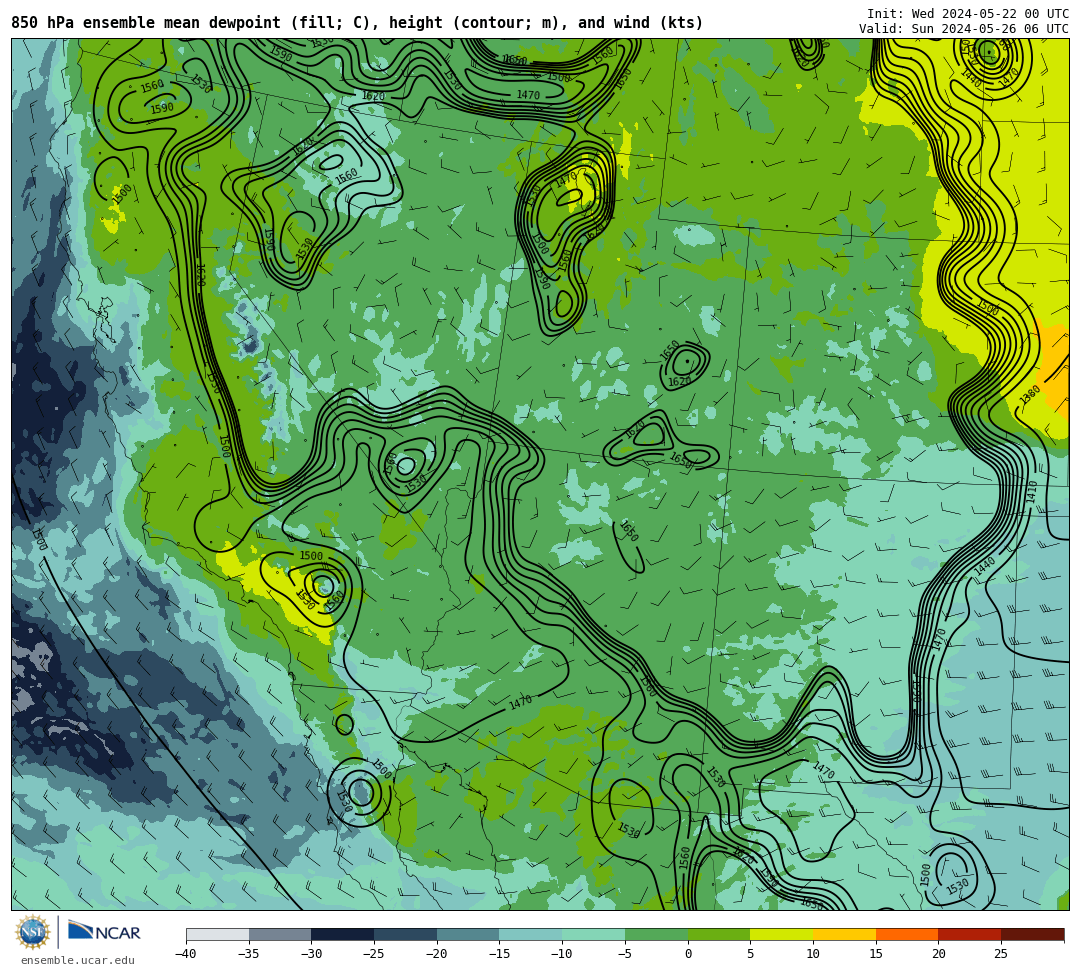
Task: Click the medium green swatch between -5 and 0
Action: click(x=656, y=934)
